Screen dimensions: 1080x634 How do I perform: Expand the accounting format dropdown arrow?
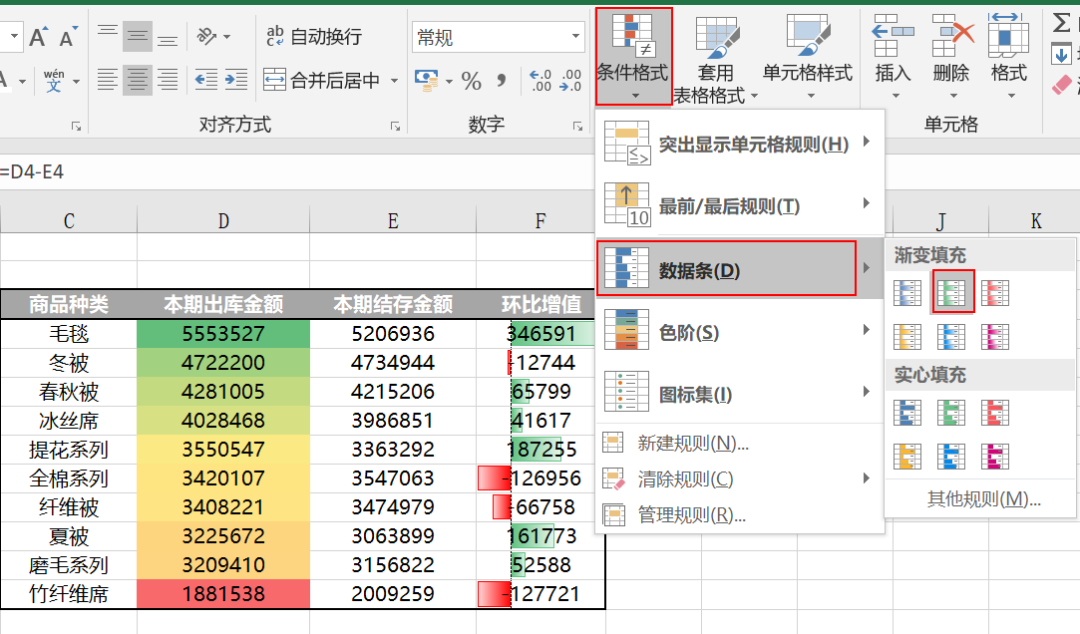(449, 81)
